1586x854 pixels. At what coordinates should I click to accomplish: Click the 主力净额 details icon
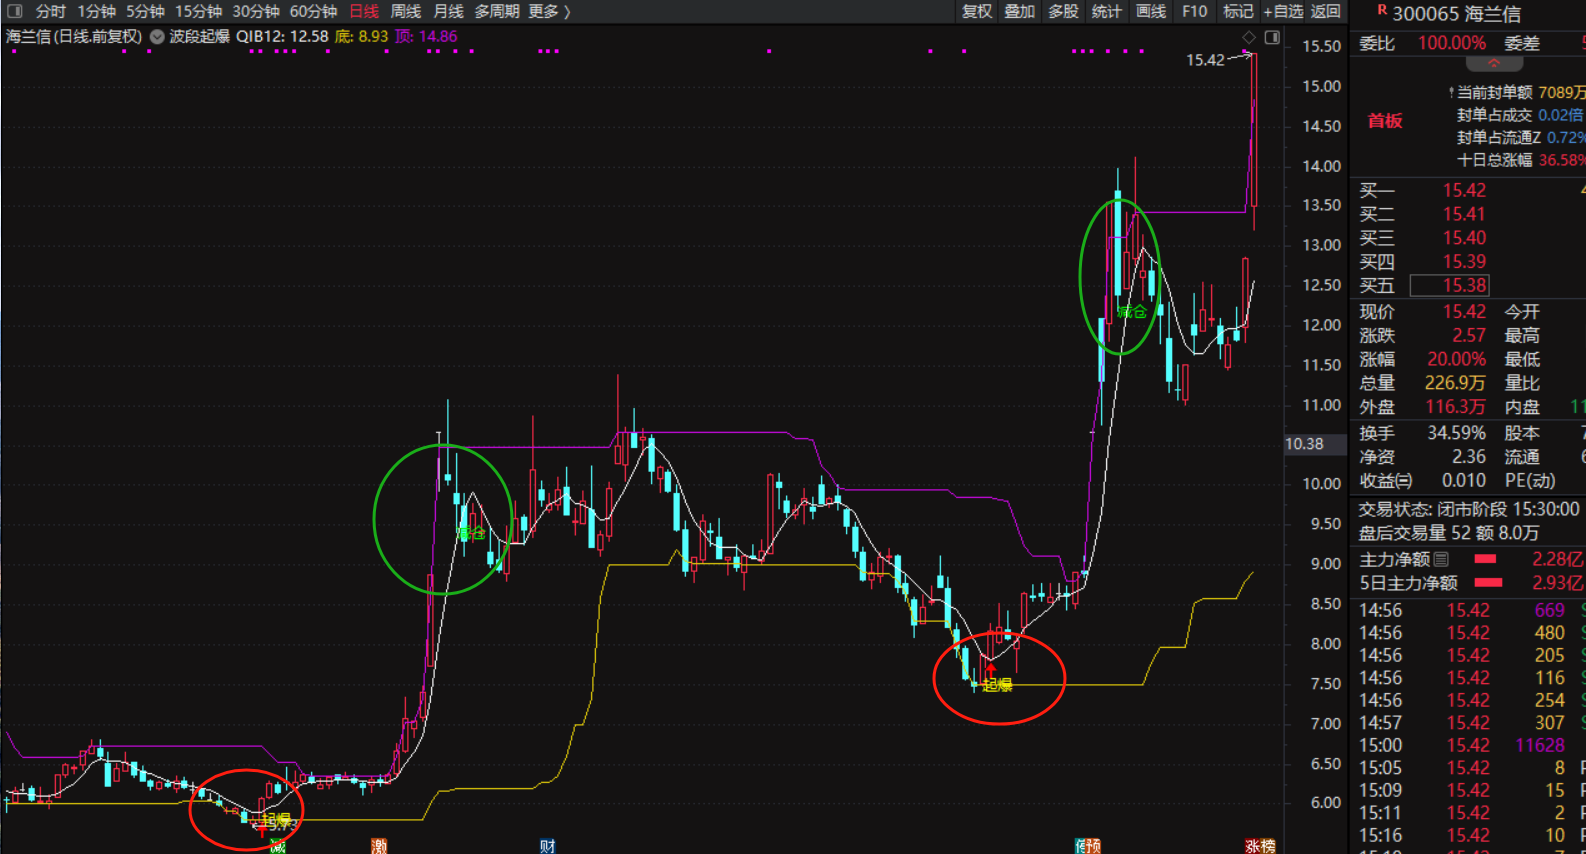tap(1441, 559)
